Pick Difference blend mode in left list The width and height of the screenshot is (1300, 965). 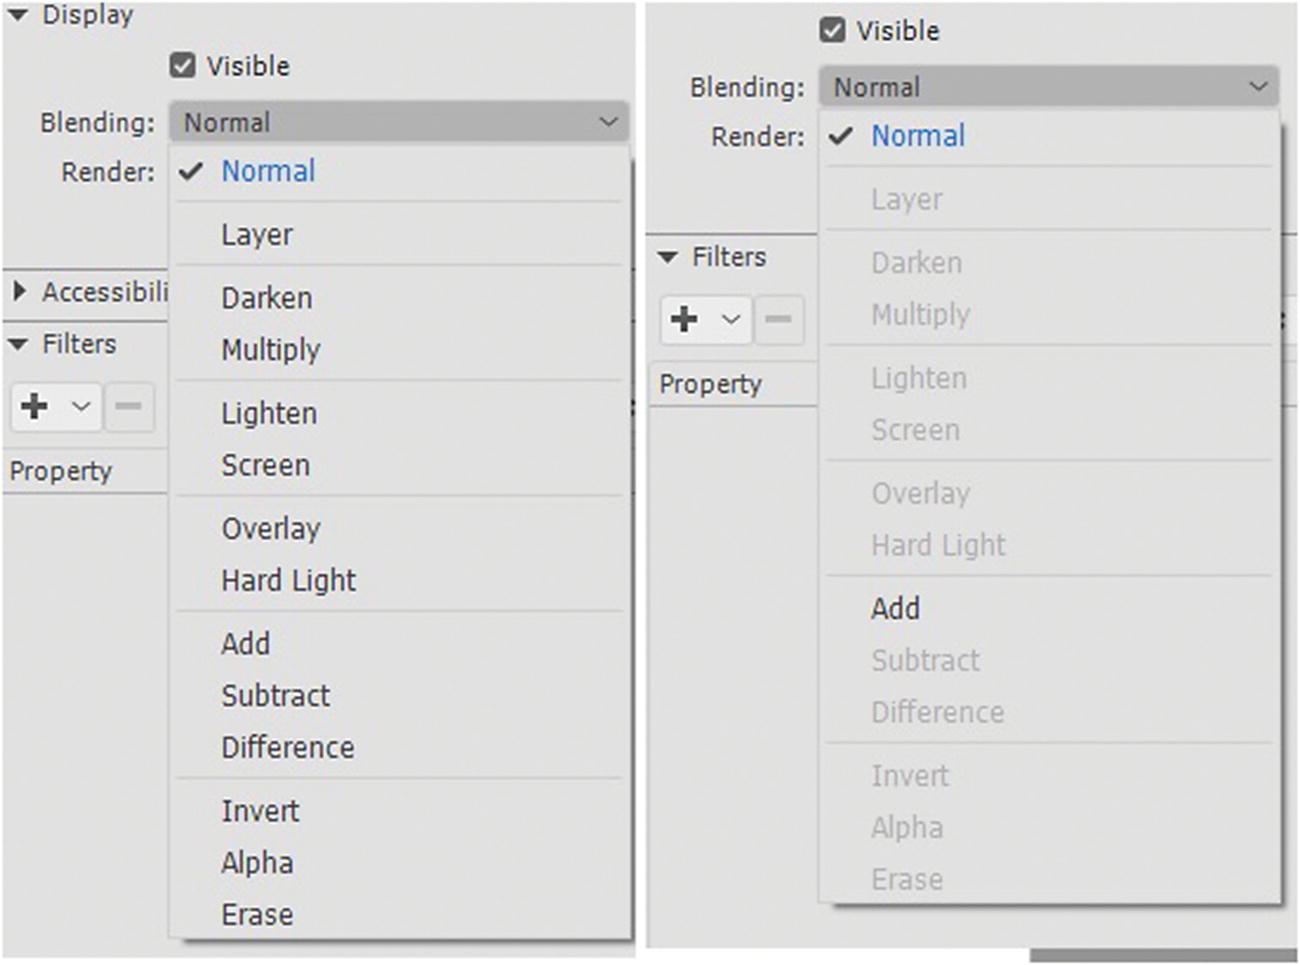pyautogui.click(x=288, y=747)
